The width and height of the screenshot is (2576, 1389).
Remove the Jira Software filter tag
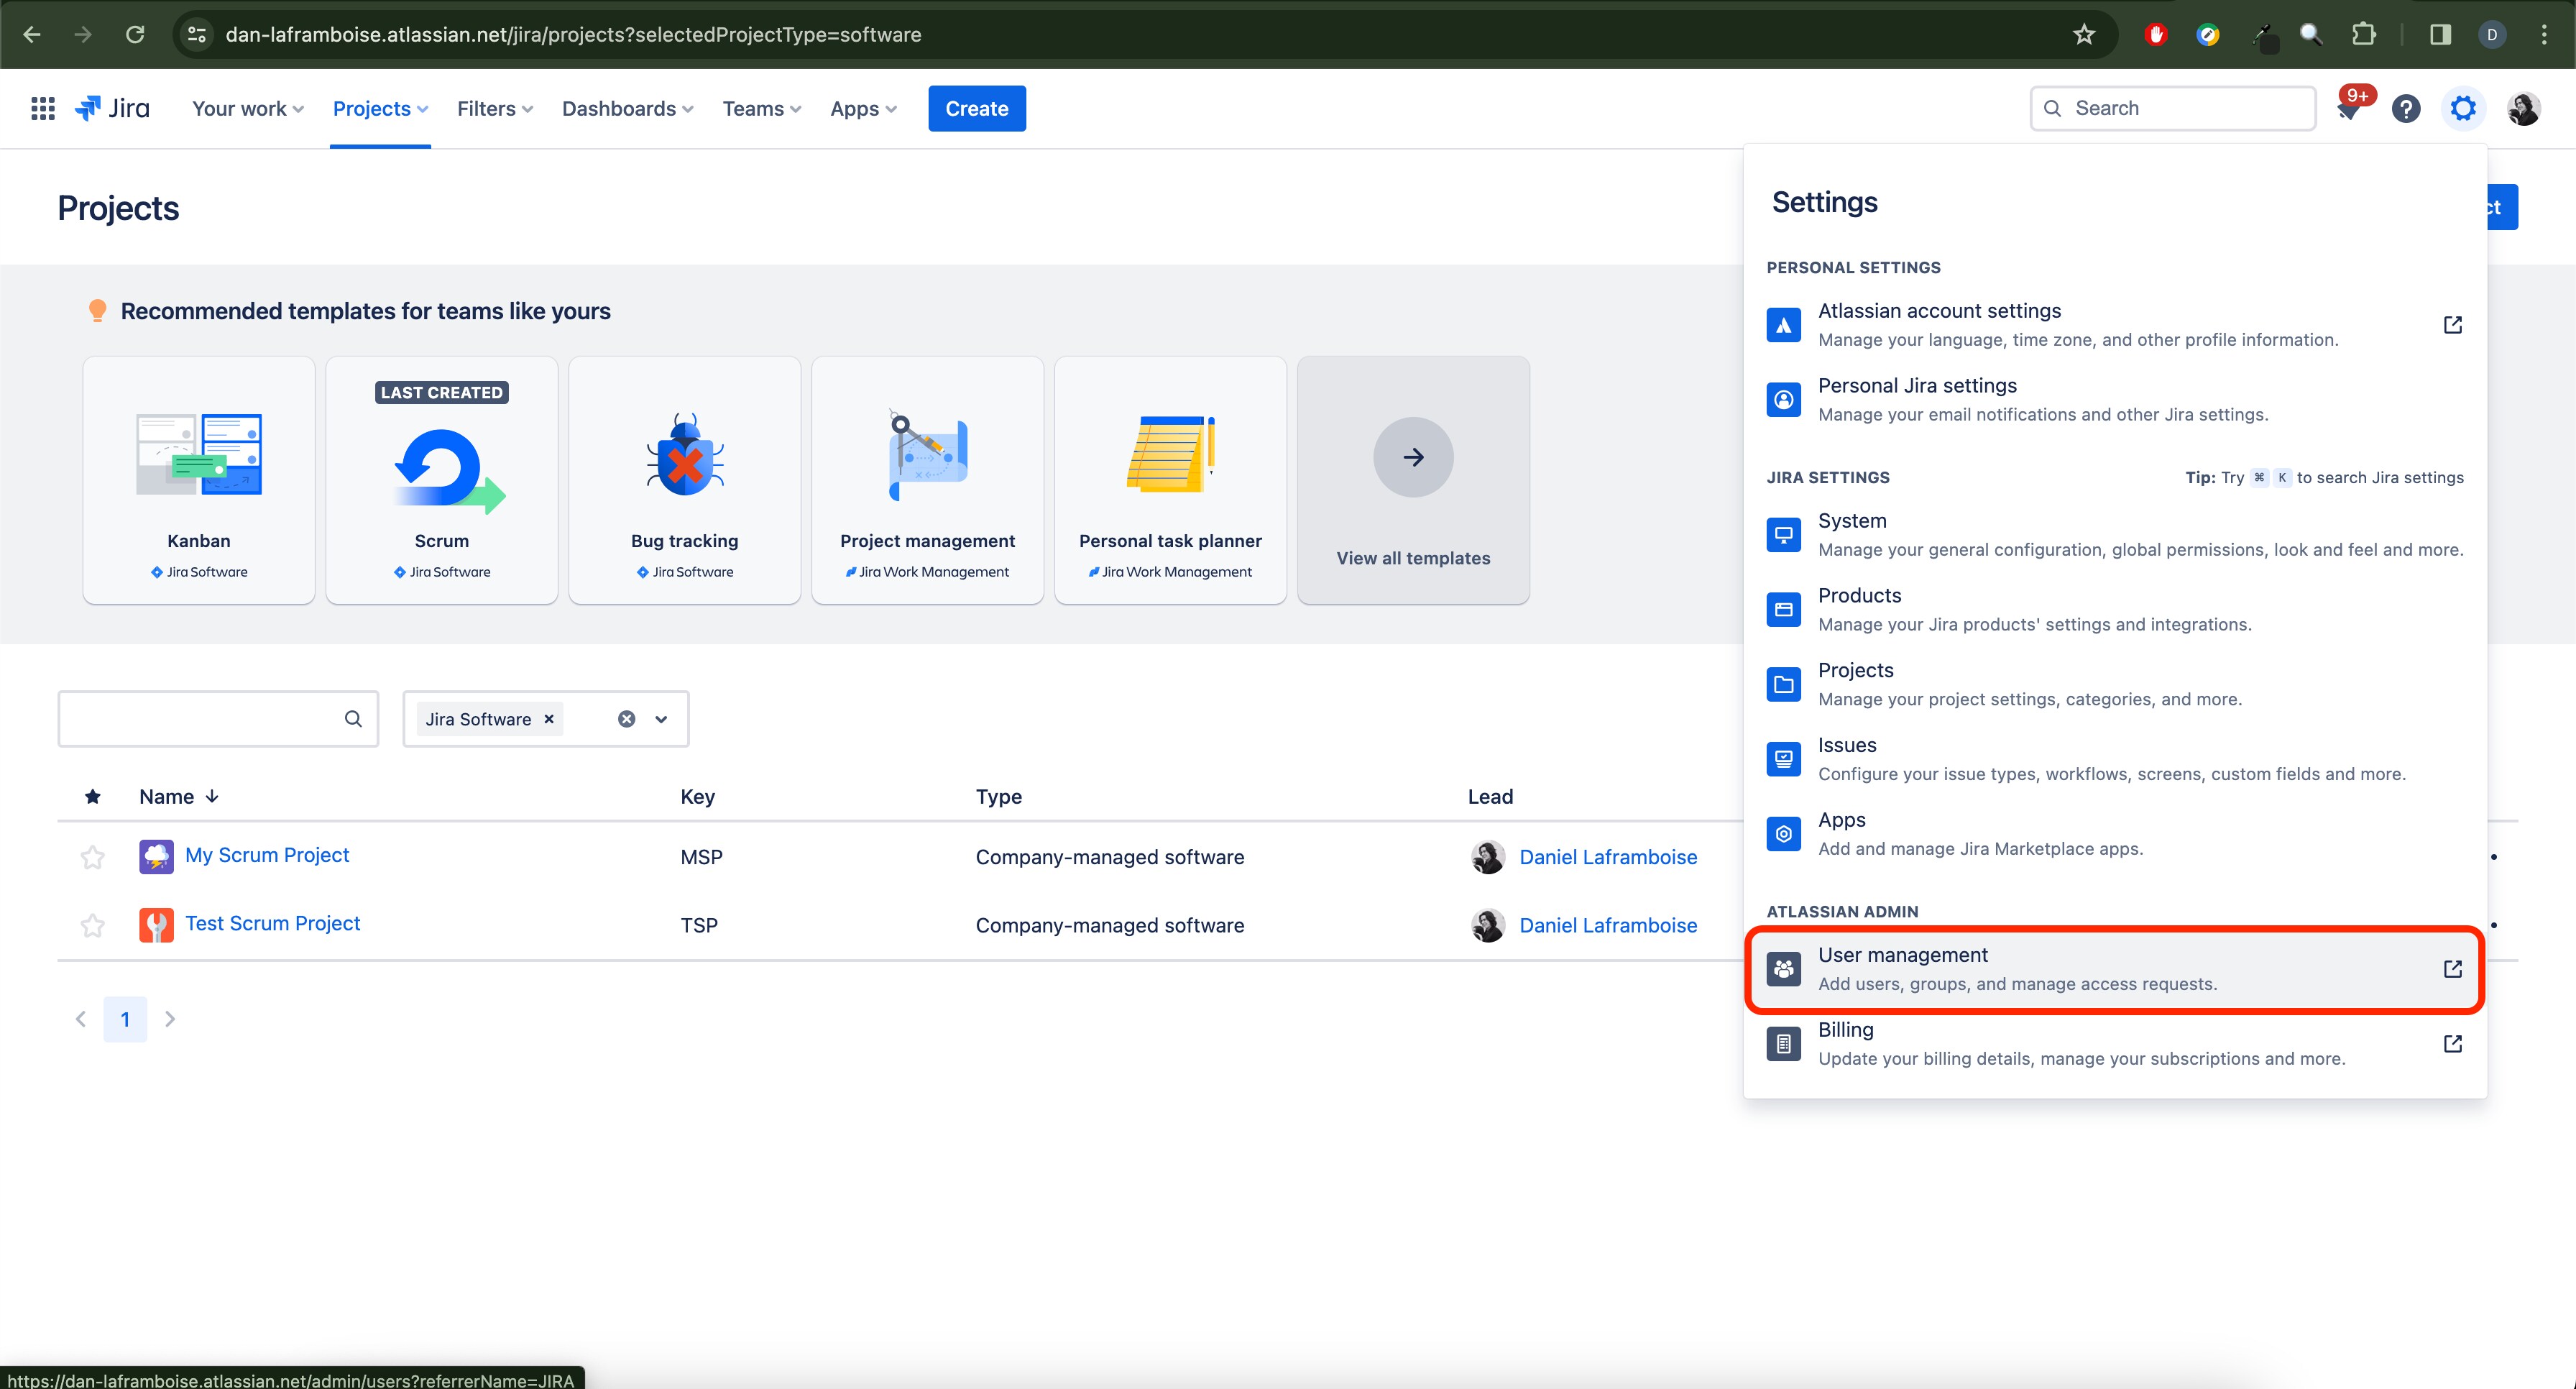click(x=548, y=719)
